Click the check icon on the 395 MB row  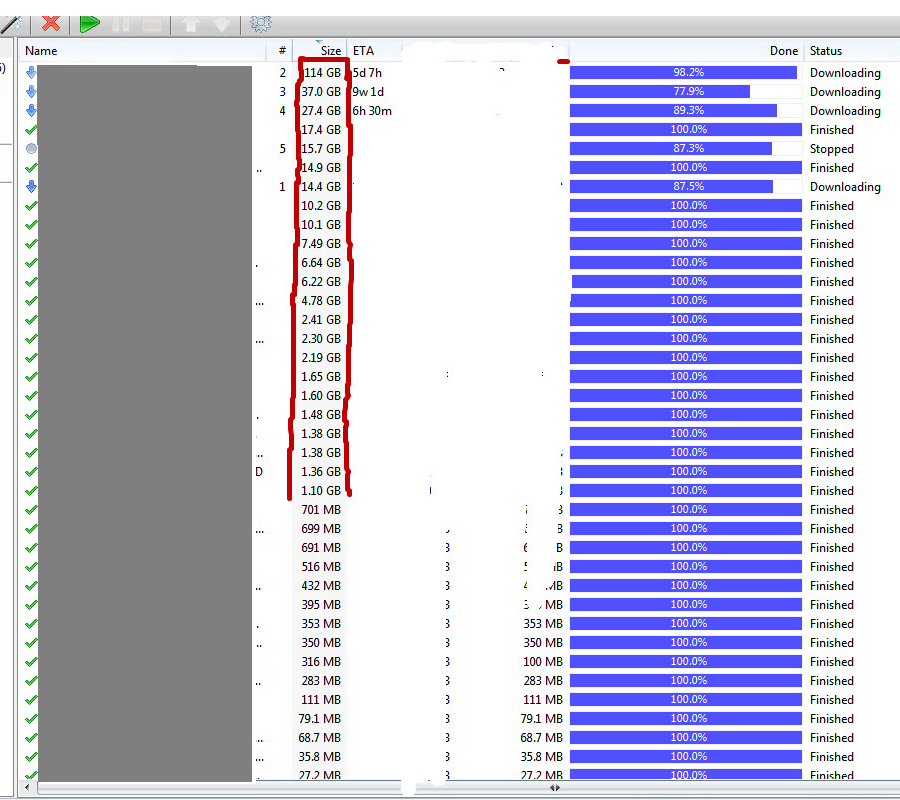tap(32, 604)
